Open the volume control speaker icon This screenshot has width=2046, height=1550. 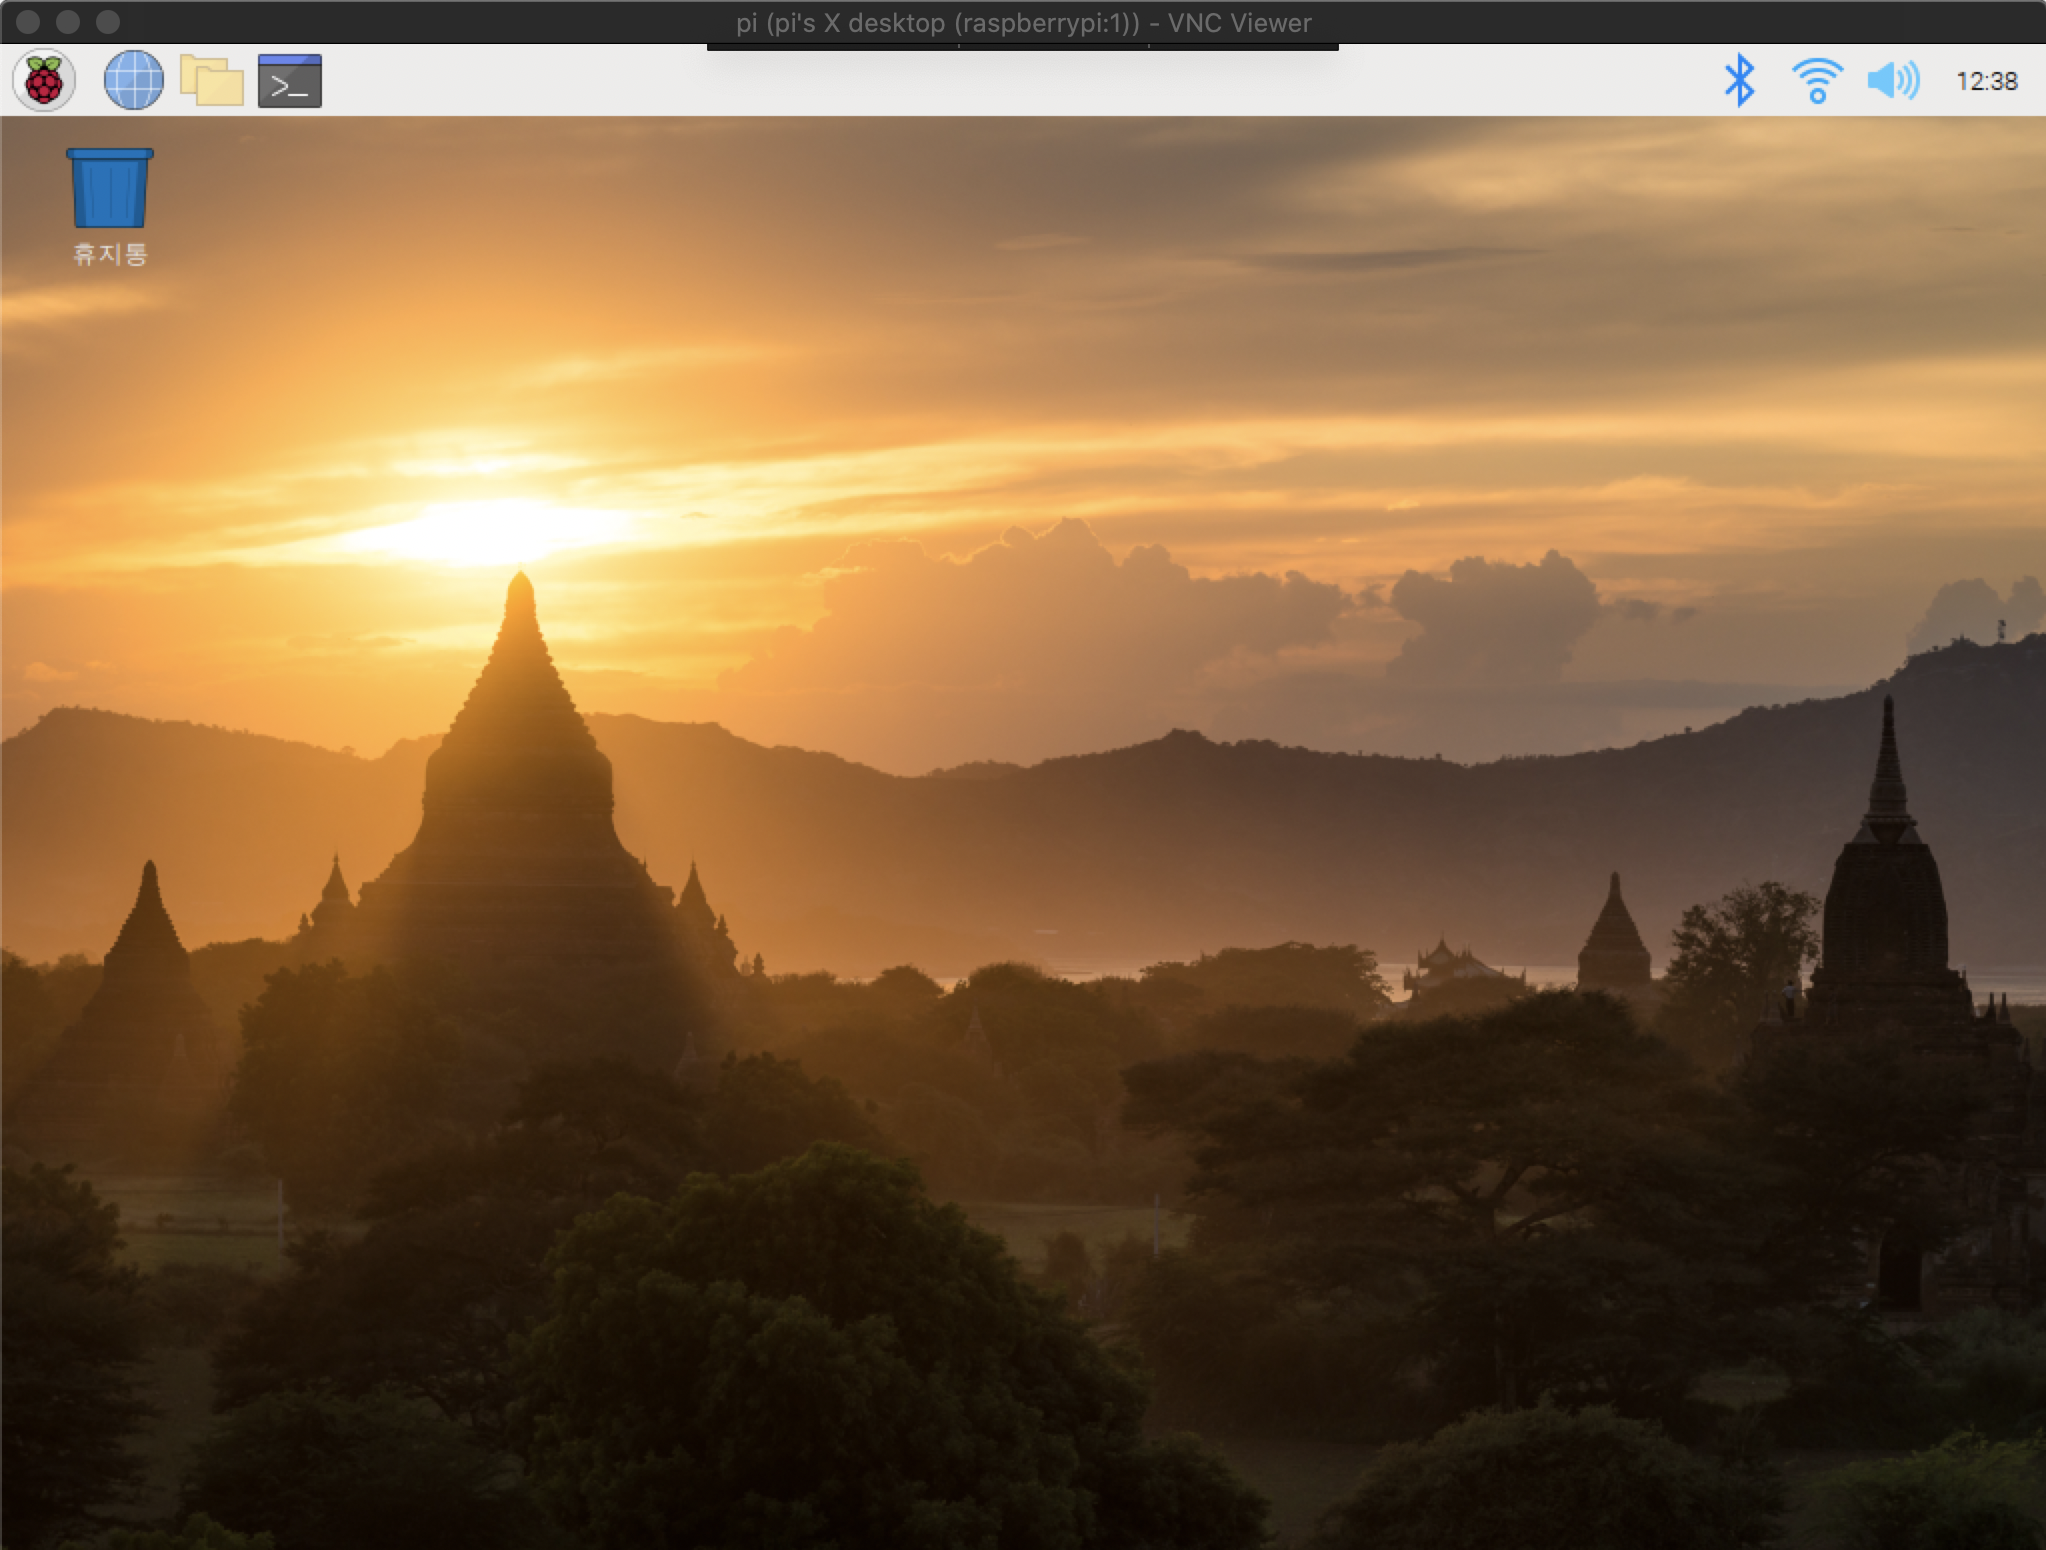pos(1893,80)
